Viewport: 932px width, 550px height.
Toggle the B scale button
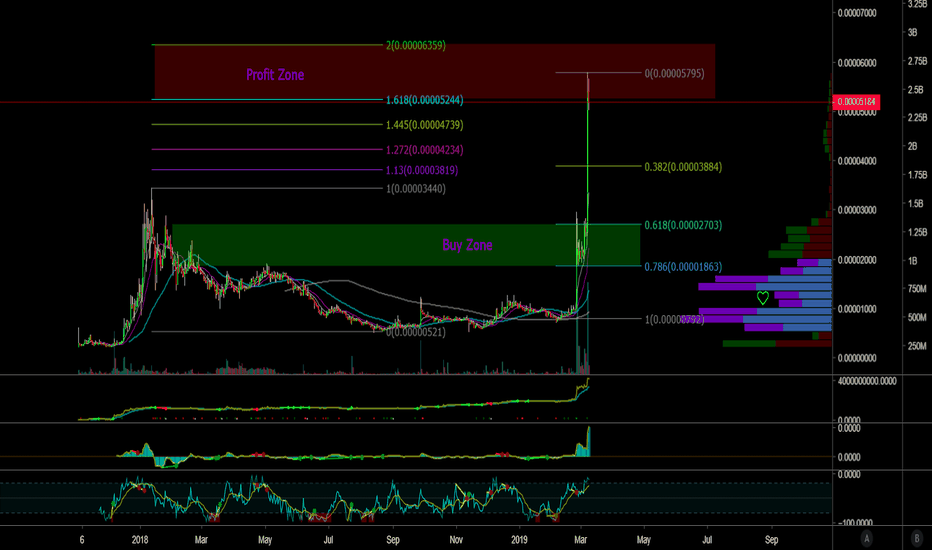916,539
